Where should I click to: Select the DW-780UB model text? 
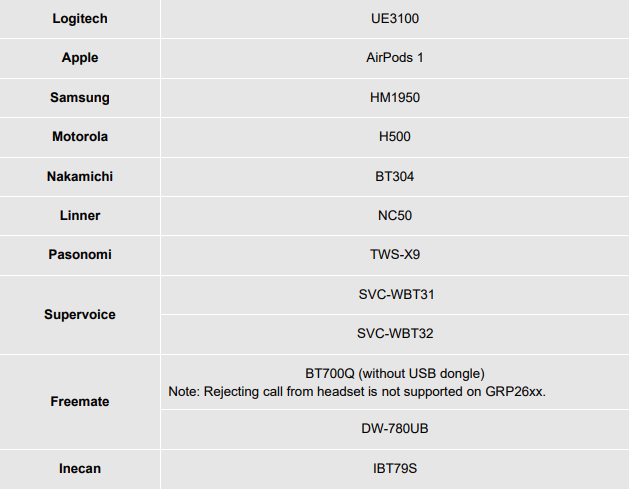[x=395, y=428]
